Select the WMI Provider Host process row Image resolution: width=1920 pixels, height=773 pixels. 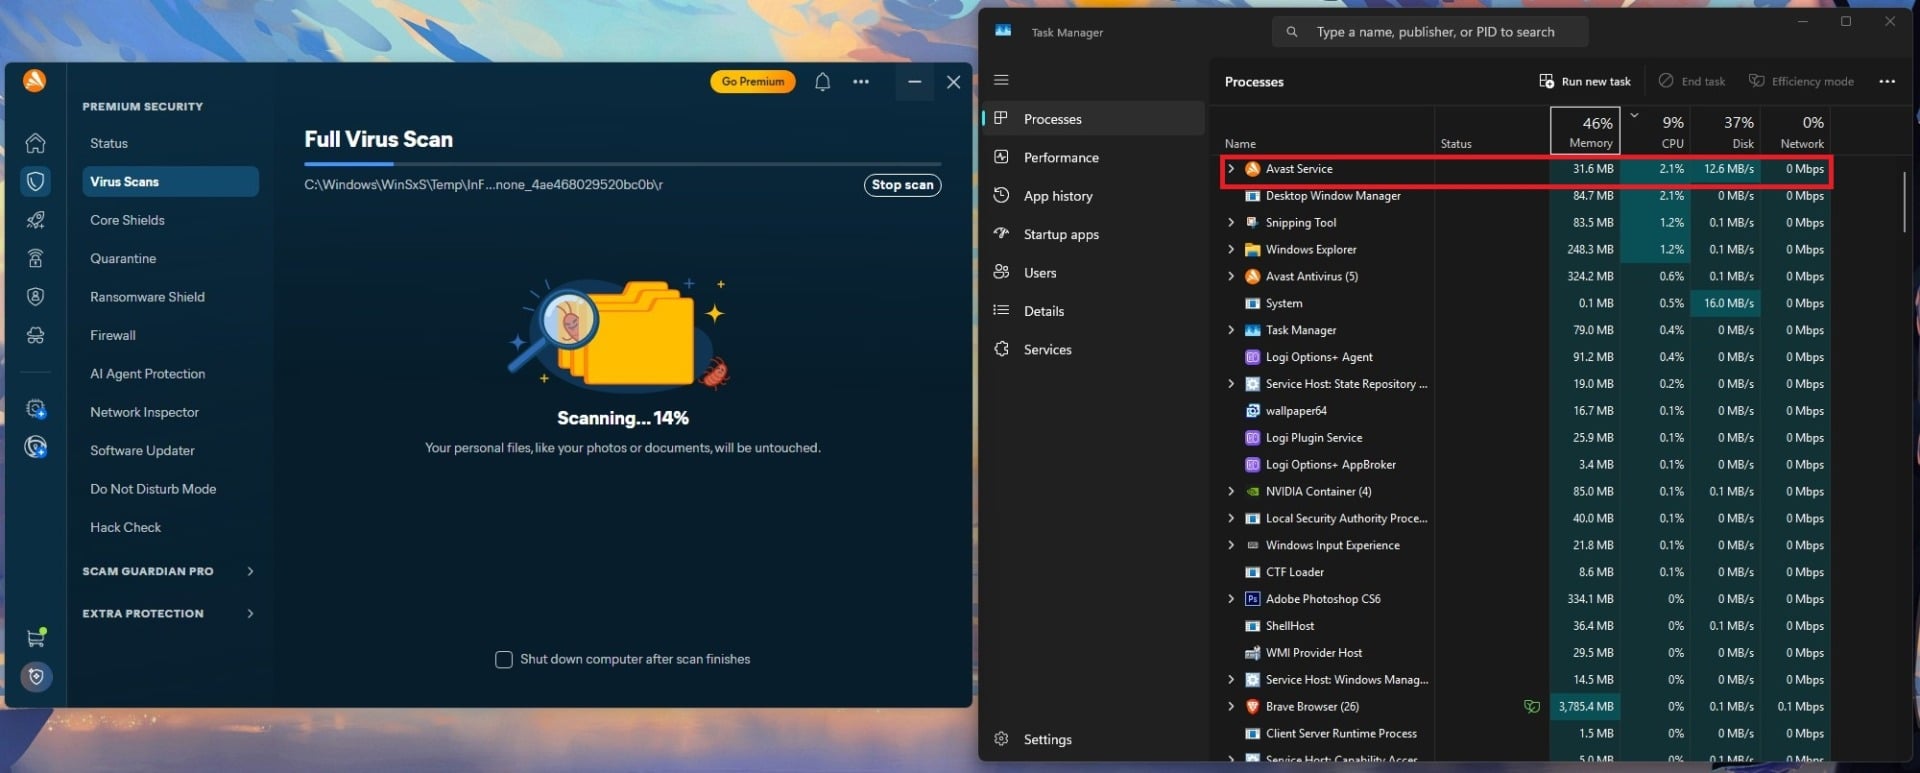[1525, 653]
